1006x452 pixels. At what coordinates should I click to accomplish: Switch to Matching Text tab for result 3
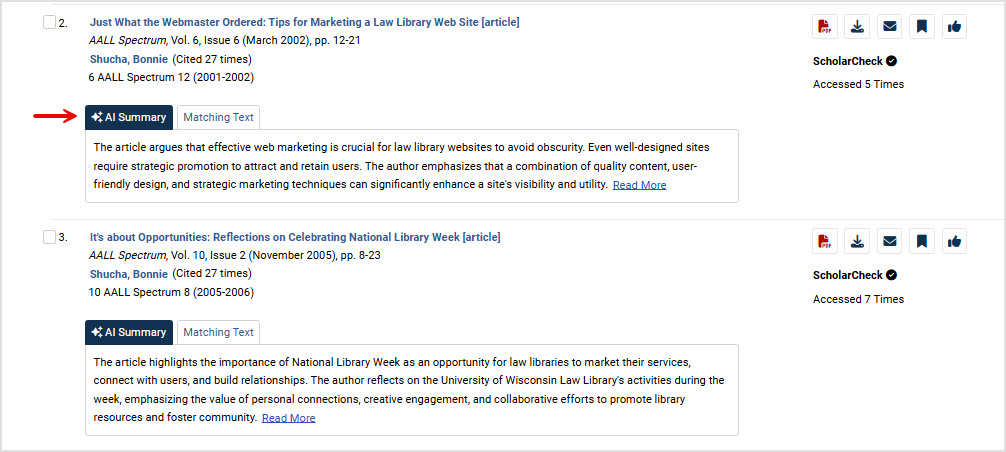tap(218, 332)
